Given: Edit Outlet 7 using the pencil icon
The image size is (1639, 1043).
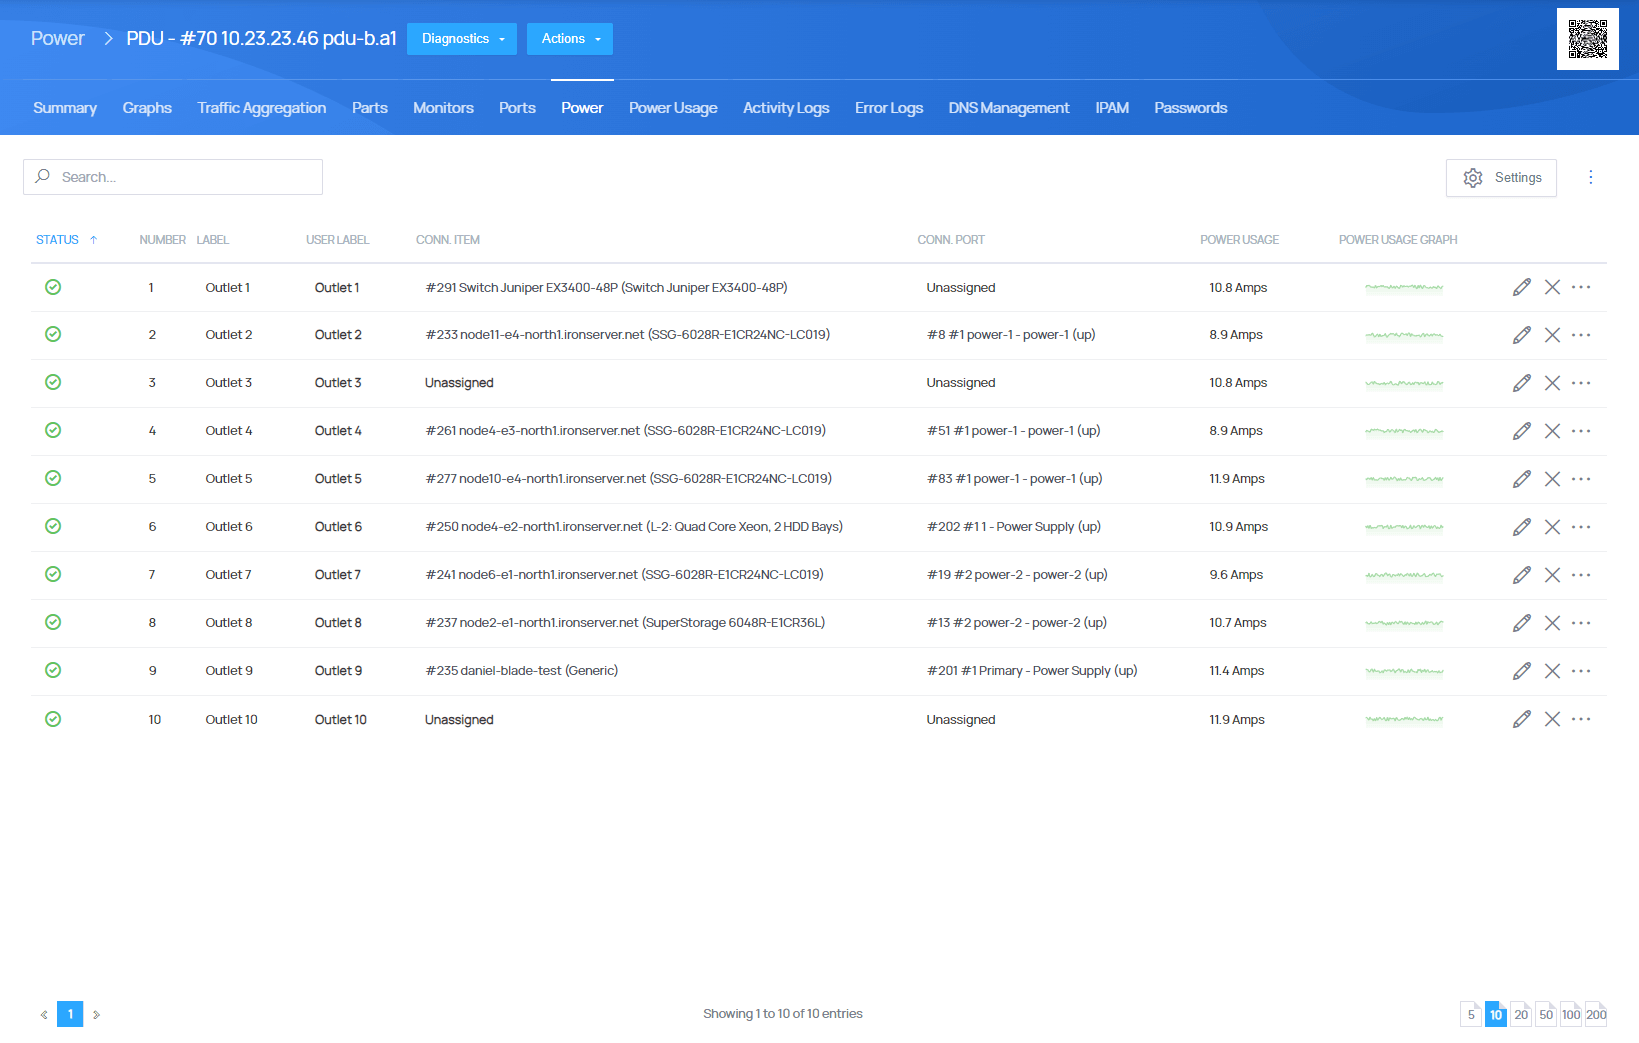Looking at the screenshot, I should [x=1522, y=575].
